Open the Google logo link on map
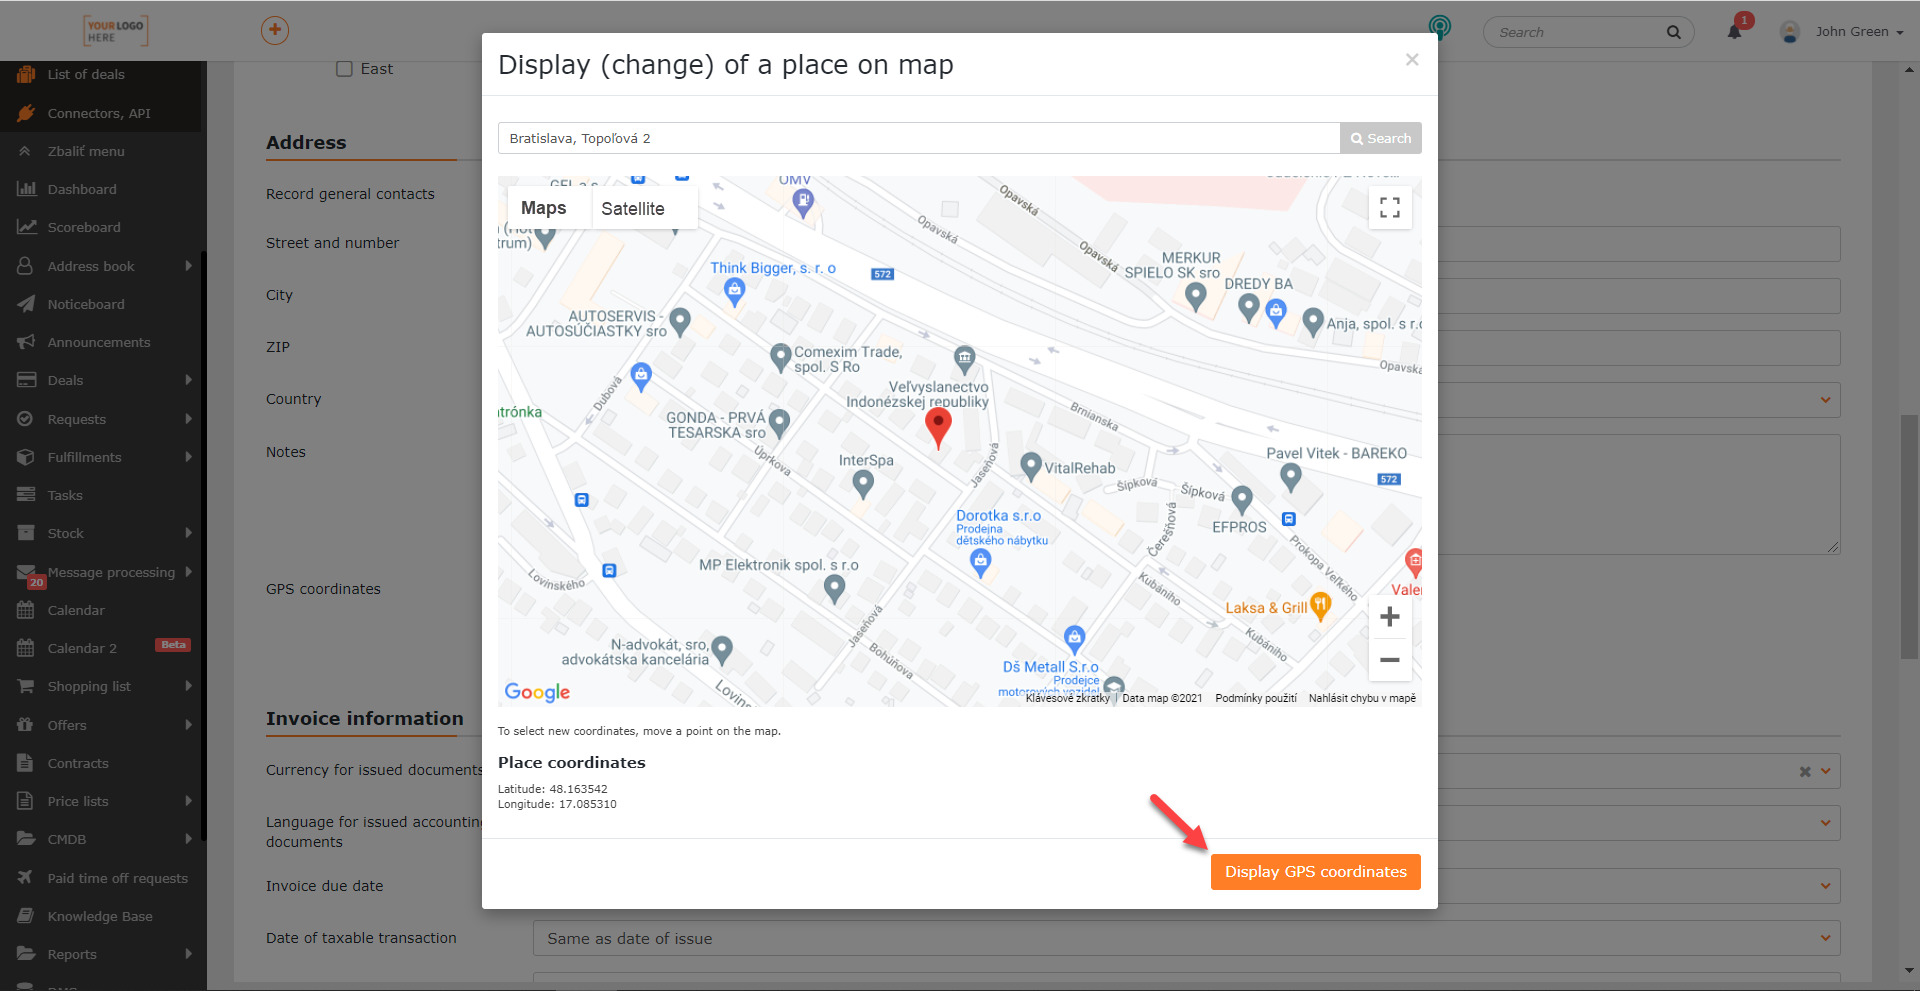 537,692
